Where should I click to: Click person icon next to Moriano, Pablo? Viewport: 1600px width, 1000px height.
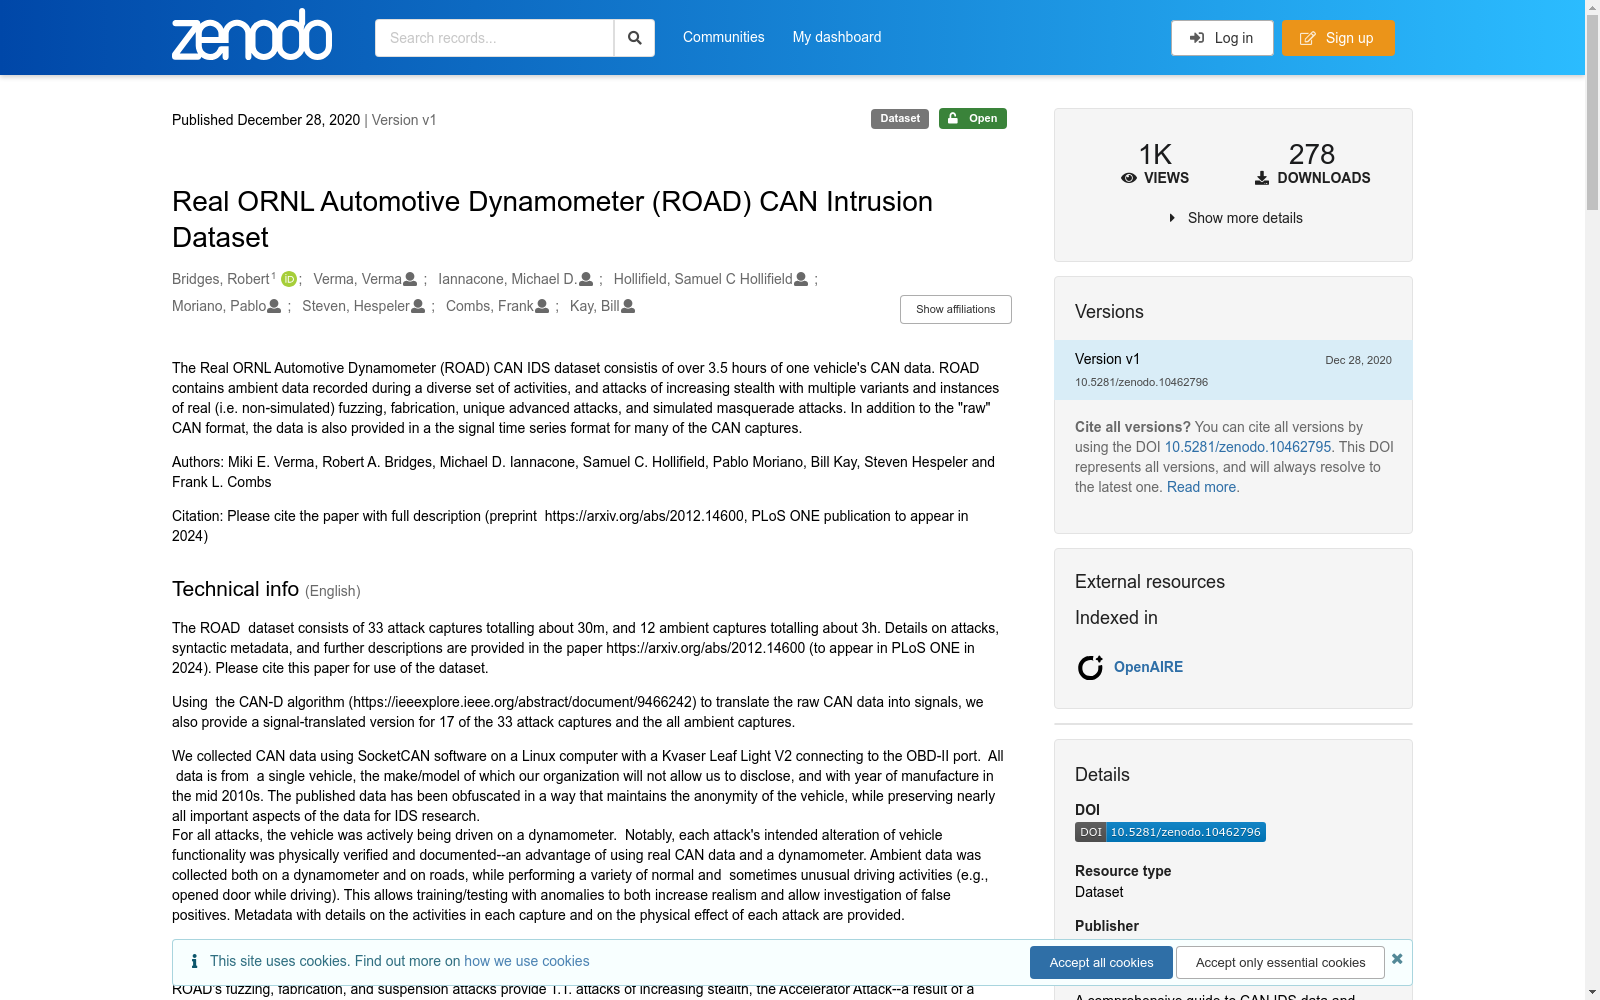click(x=274, y=306)
